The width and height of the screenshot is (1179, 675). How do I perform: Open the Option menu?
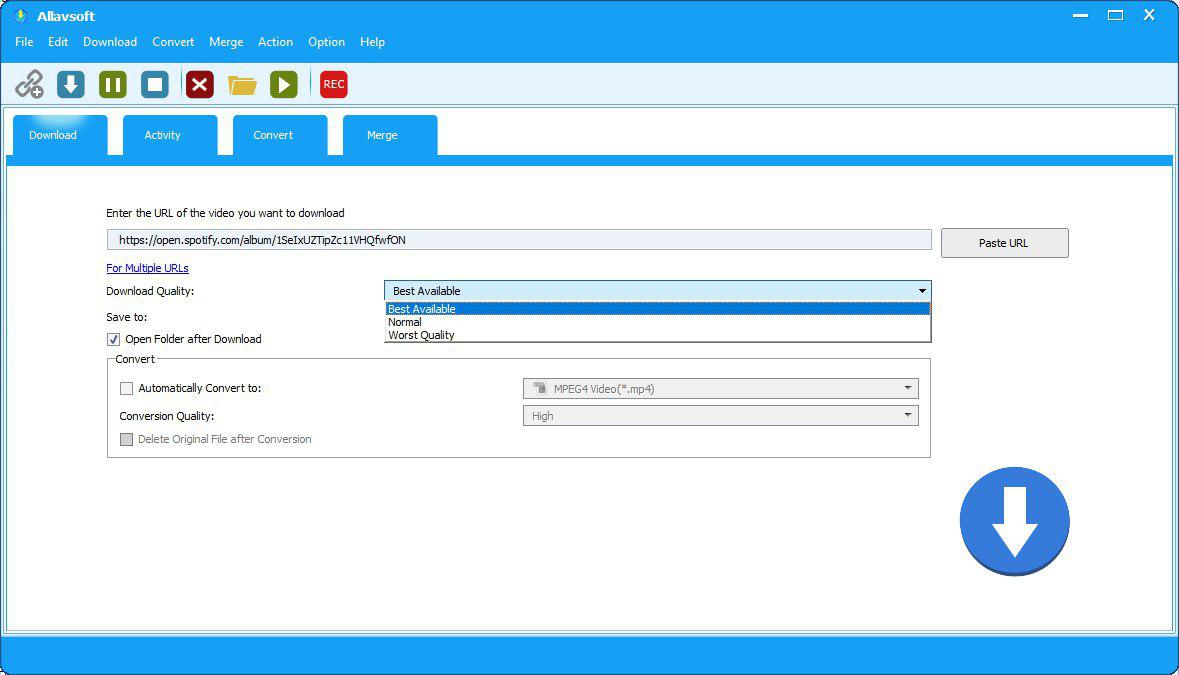(326, 42)
